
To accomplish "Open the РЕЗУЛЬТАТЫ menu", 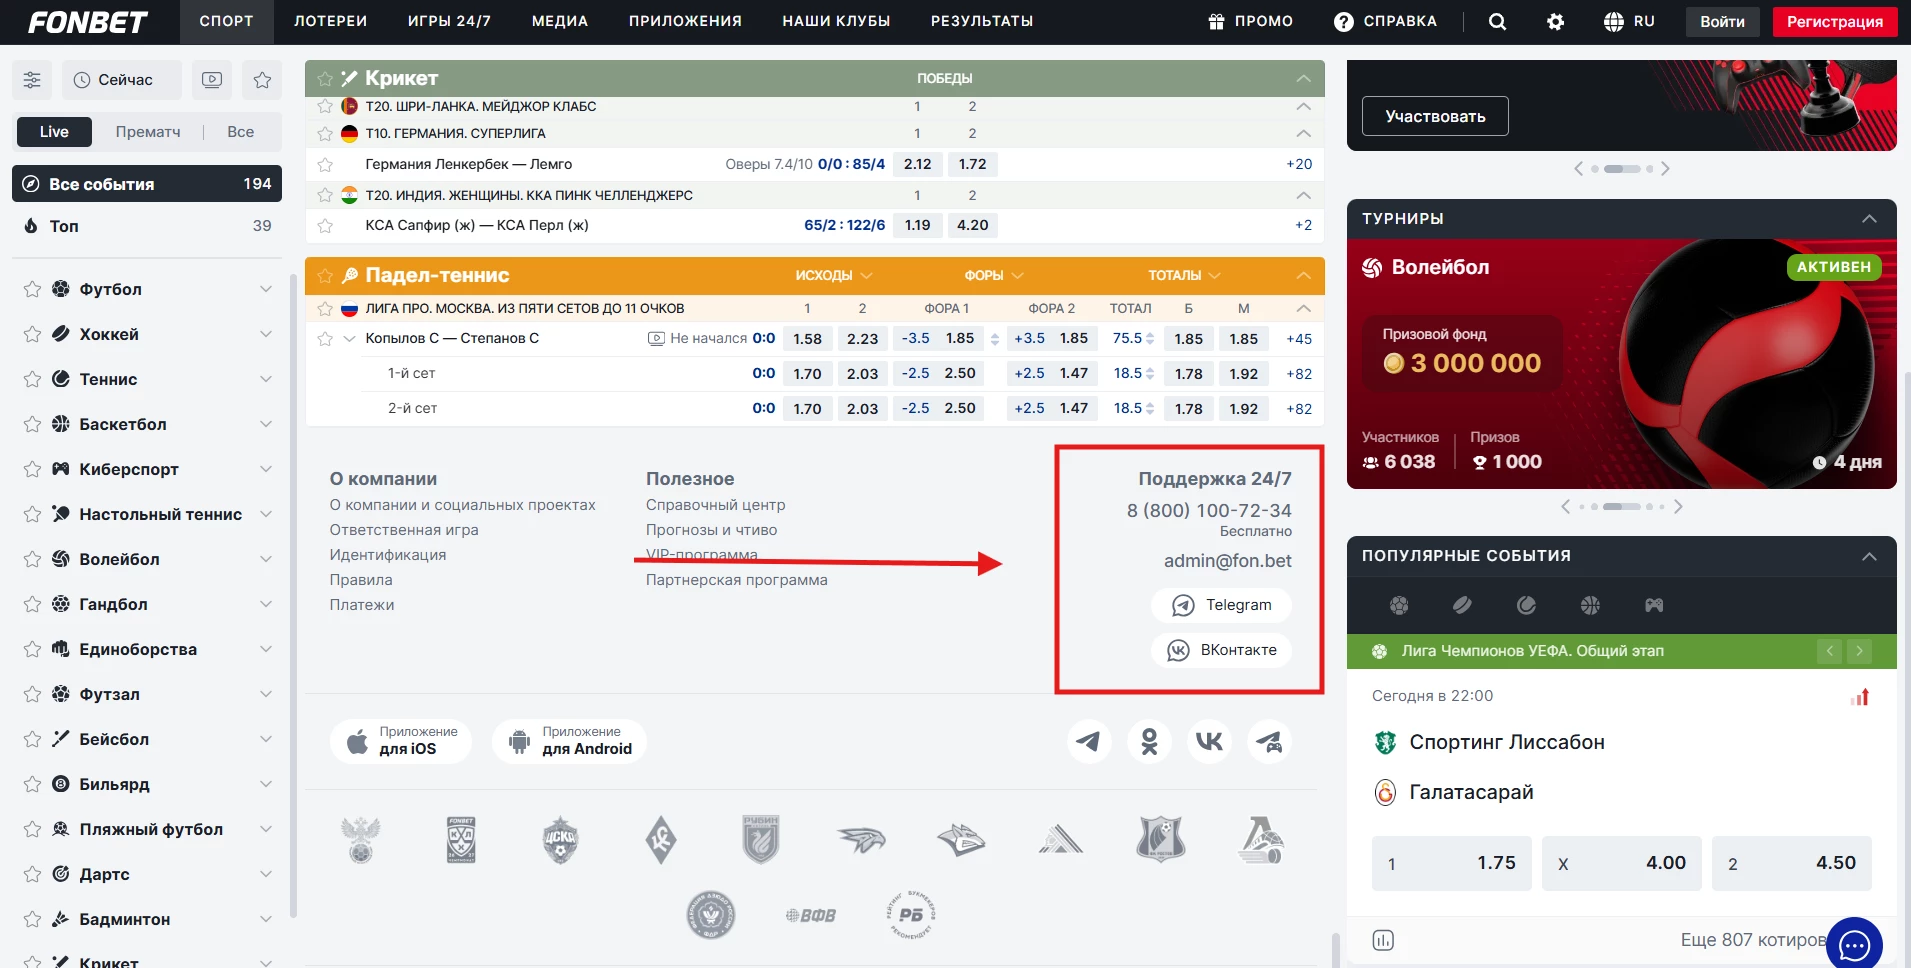I will (982, 21).
